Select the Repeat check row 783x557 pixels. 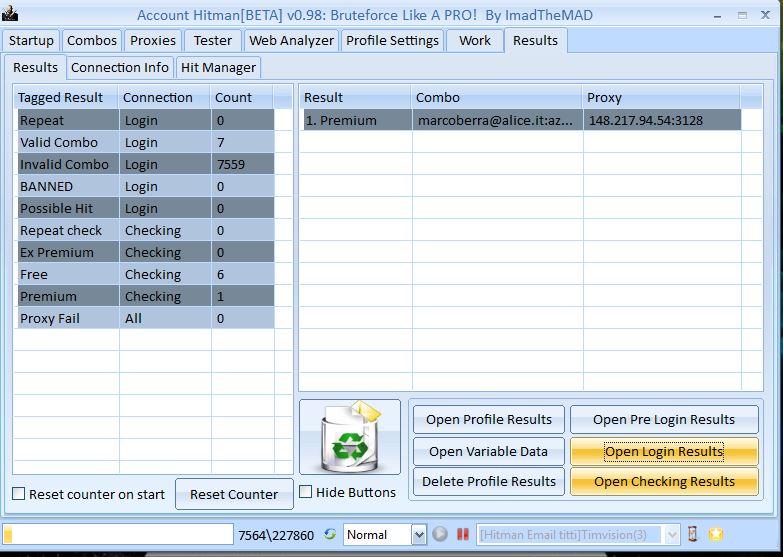146,230
